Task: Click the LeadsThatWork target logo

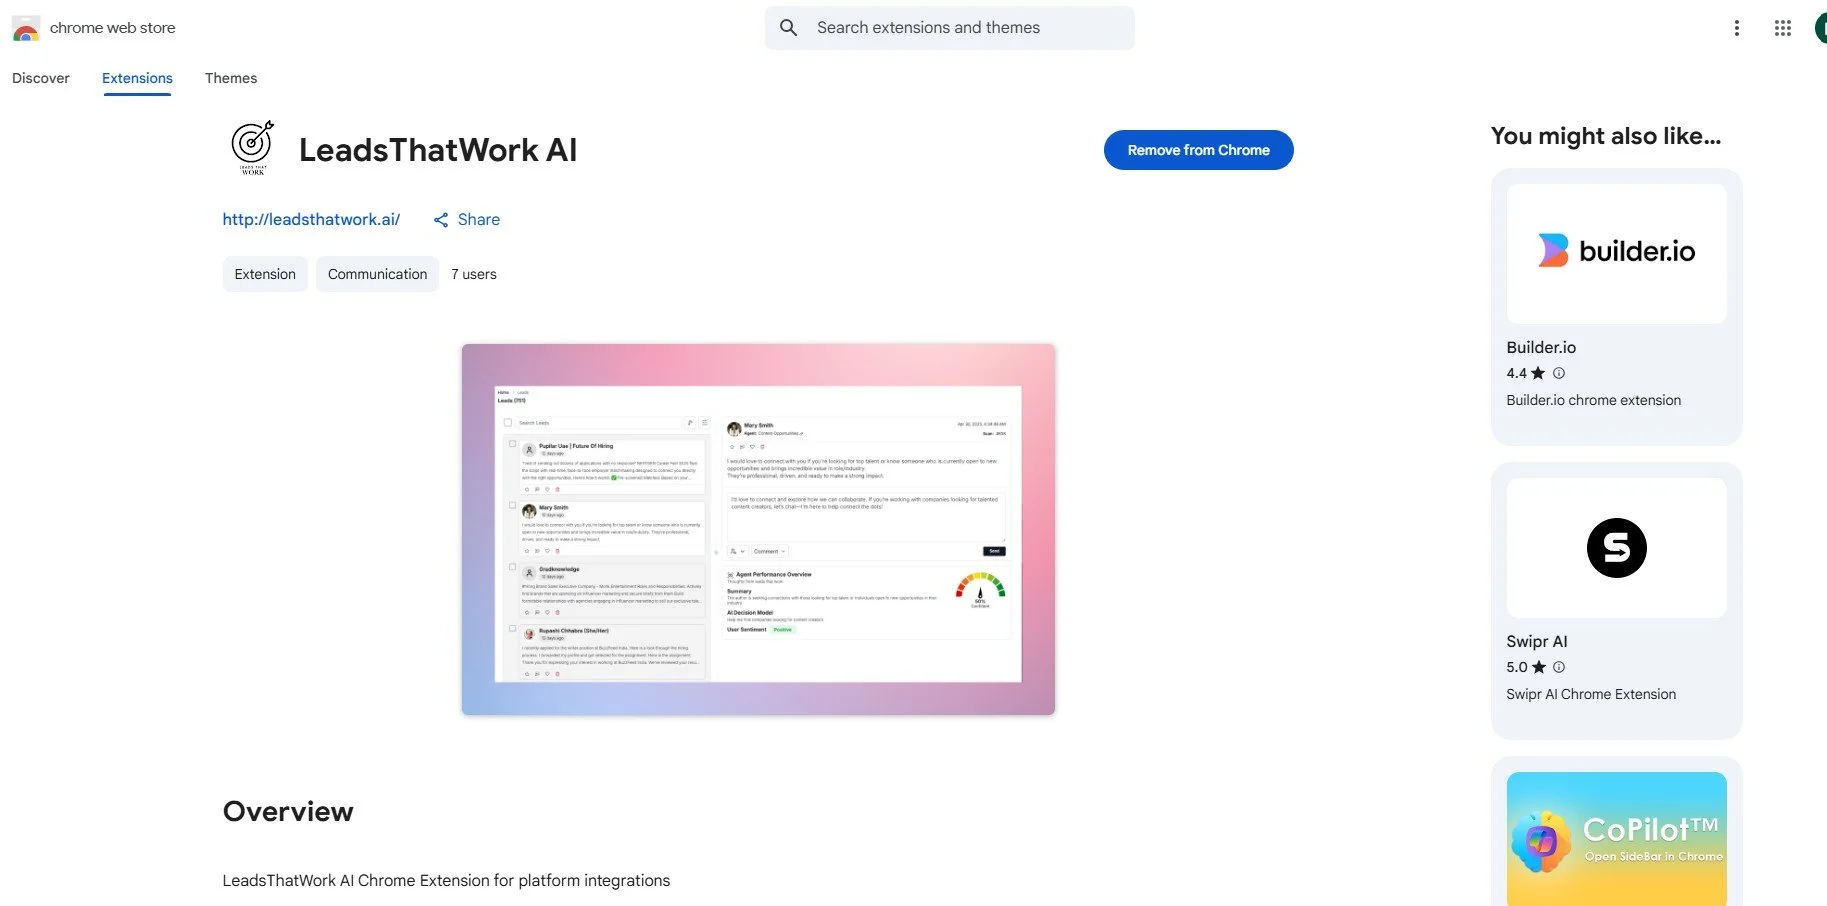Action: 253,148
